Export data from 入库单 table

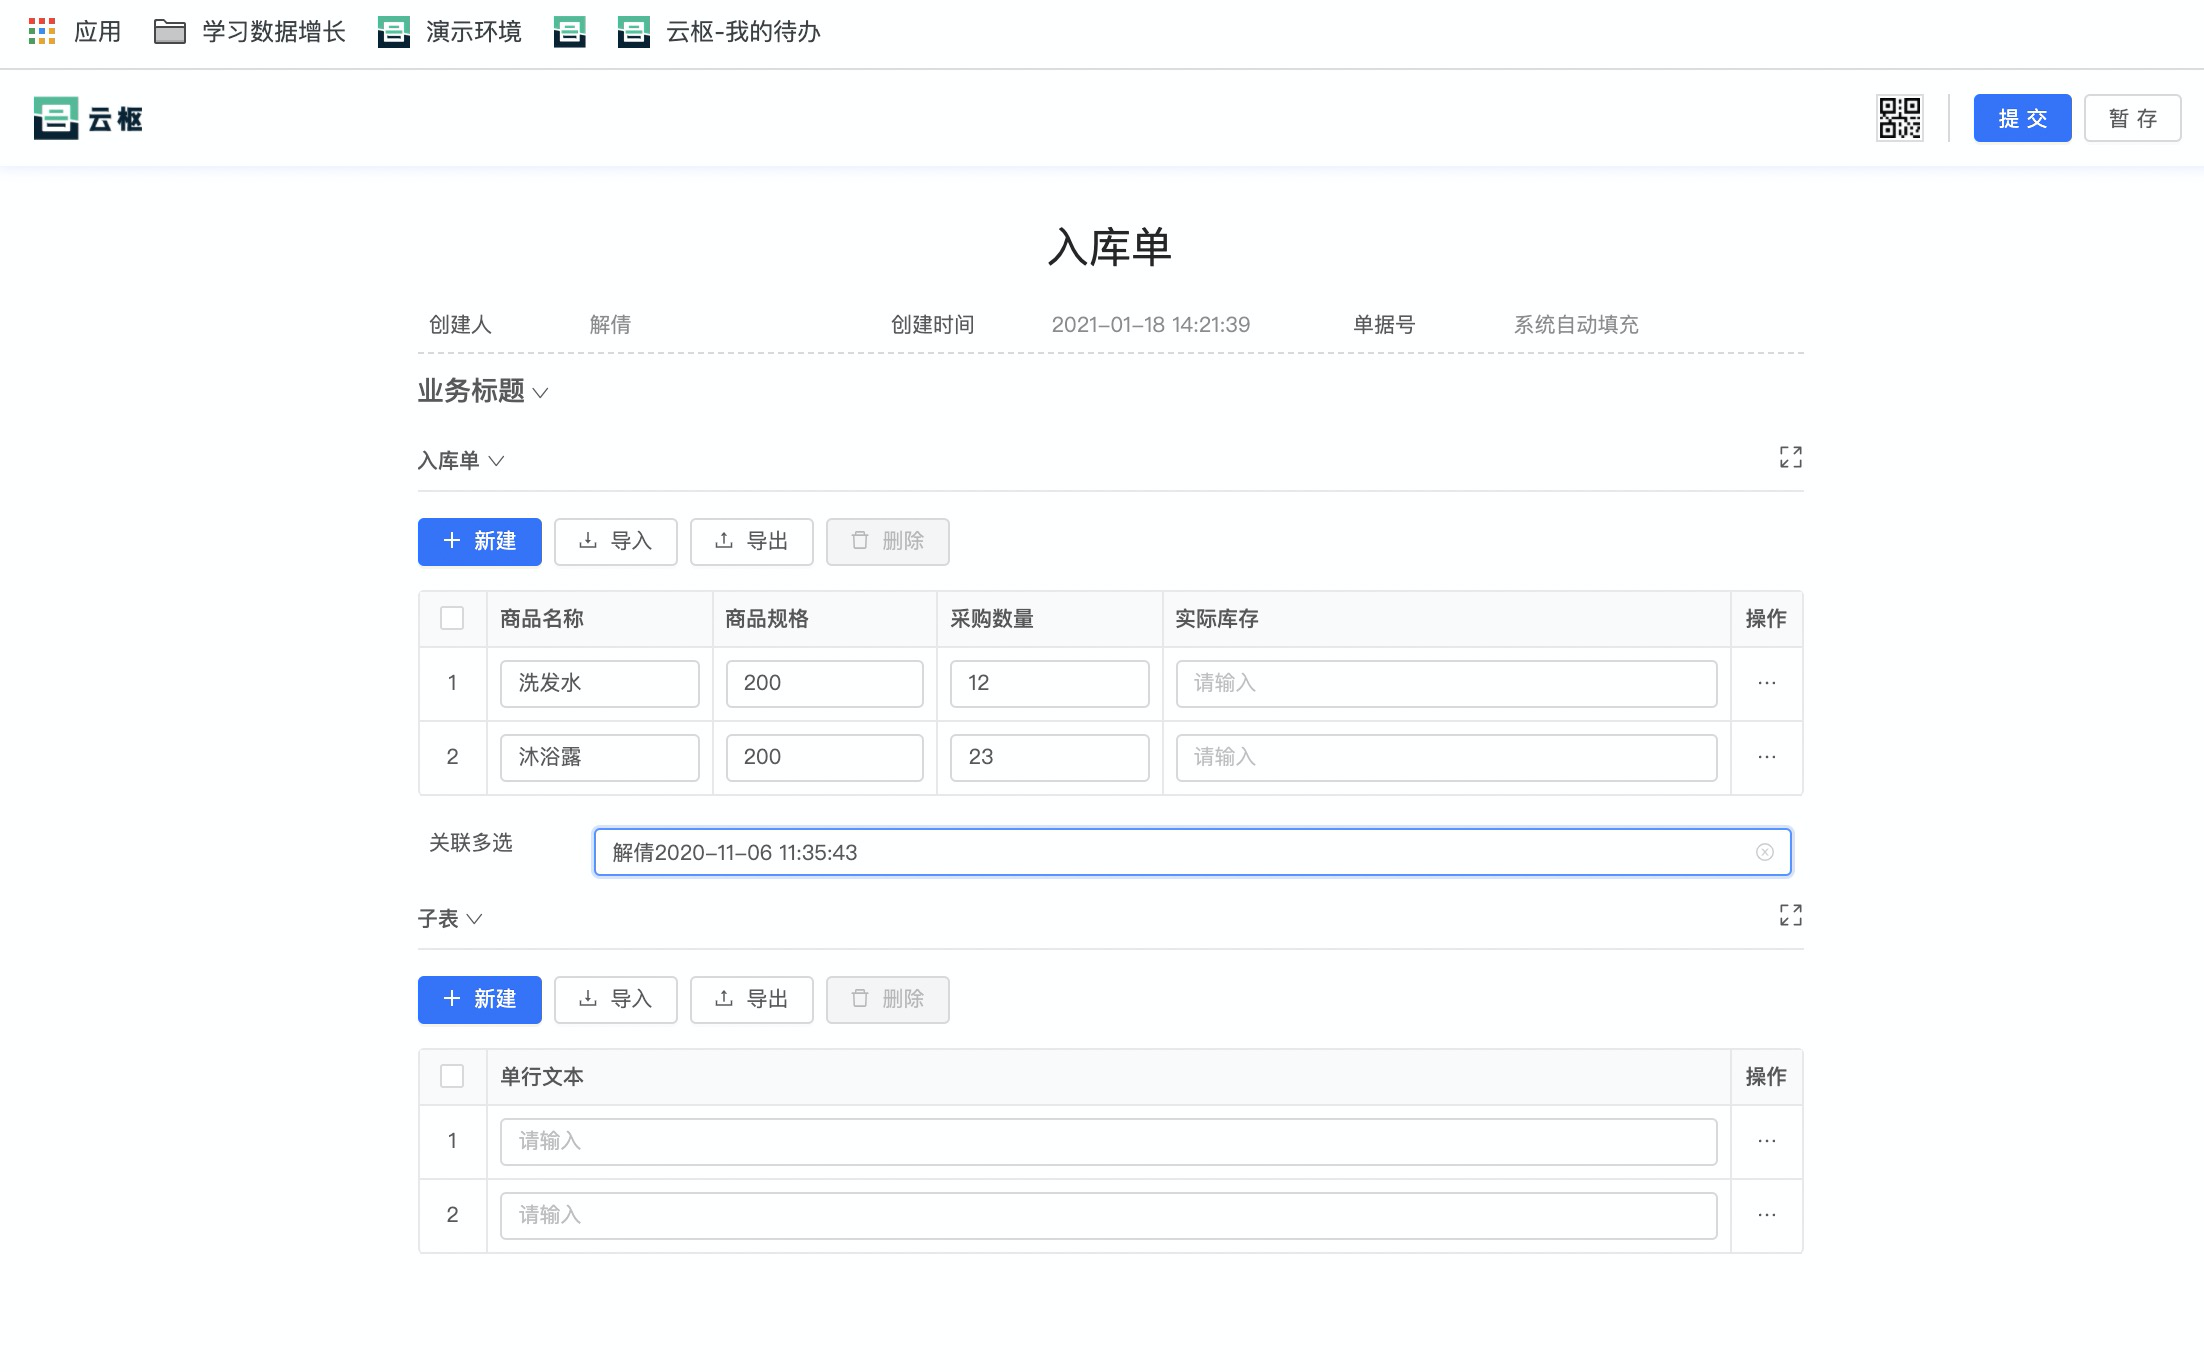coord(752,541)
